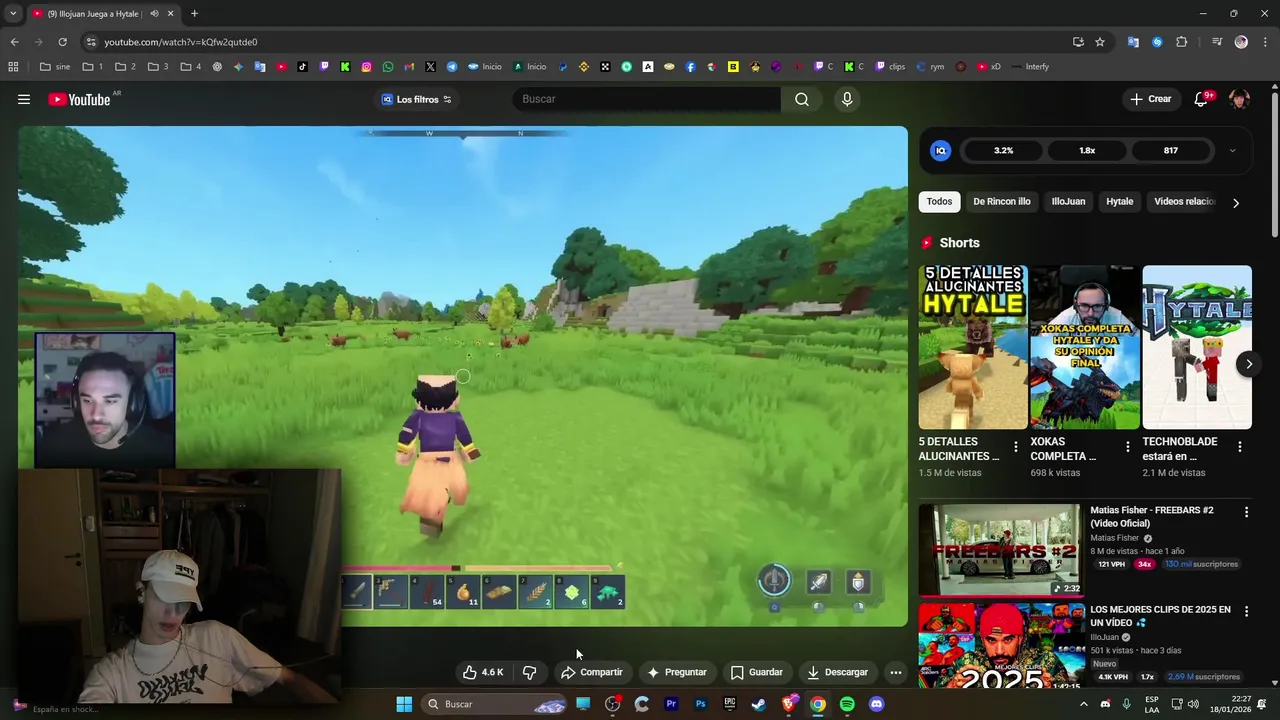Click the Crear button

pos(1150,99)
